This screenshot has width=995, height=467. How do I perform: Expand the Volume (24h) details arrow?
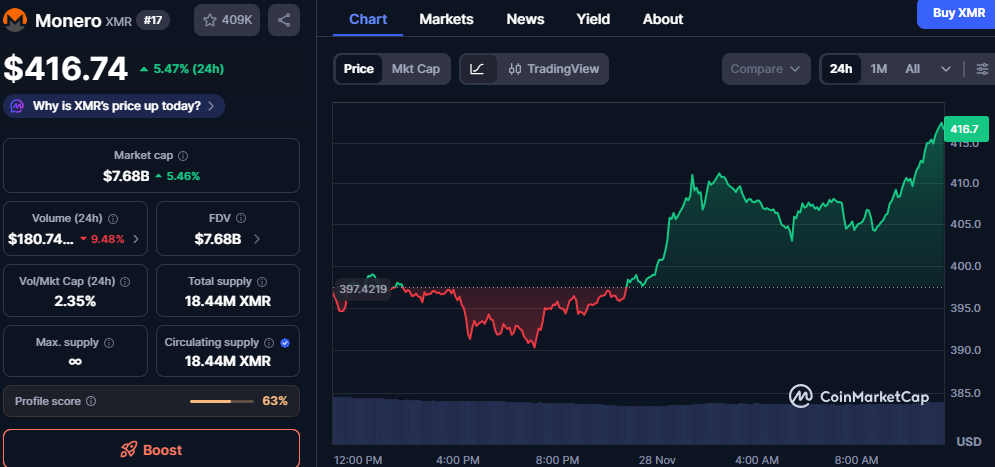[x=136, y=239]
